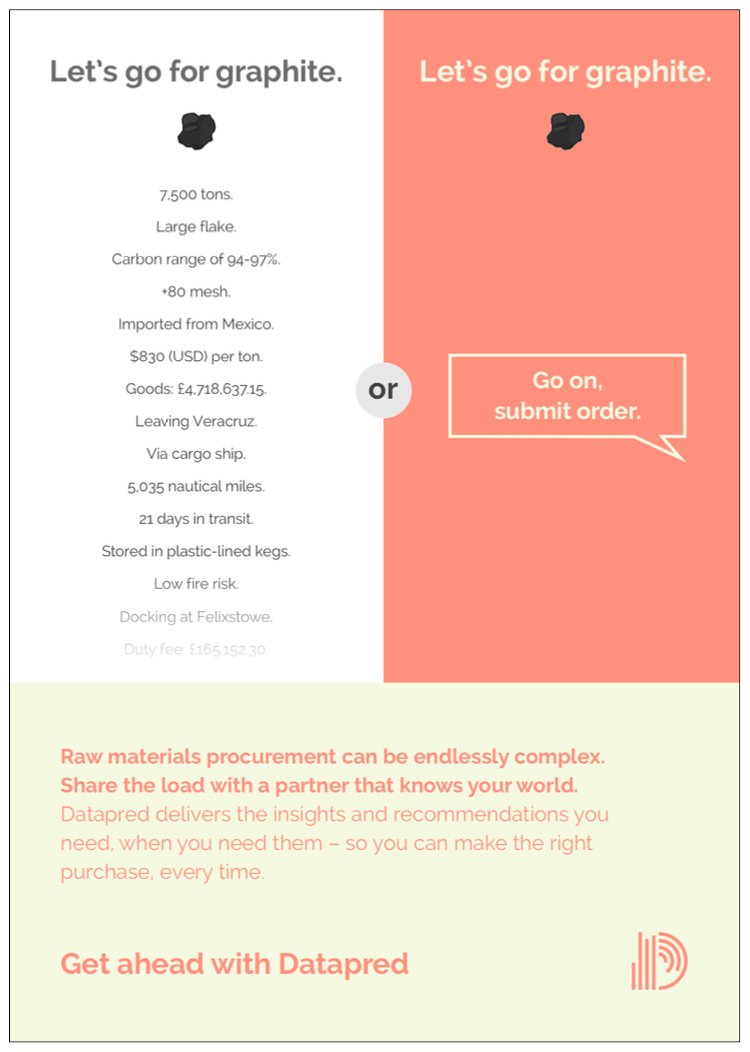The image size is (750, 1052).
Task: Click the "Docking at Felixstowe." line
Action: pyautogui.click(x=196, y=616)
